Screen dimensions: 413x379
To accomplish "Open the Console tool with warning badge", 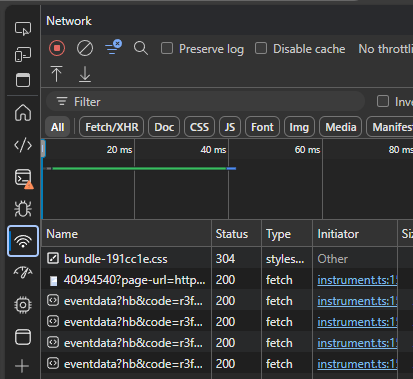I will click(23, 178).
